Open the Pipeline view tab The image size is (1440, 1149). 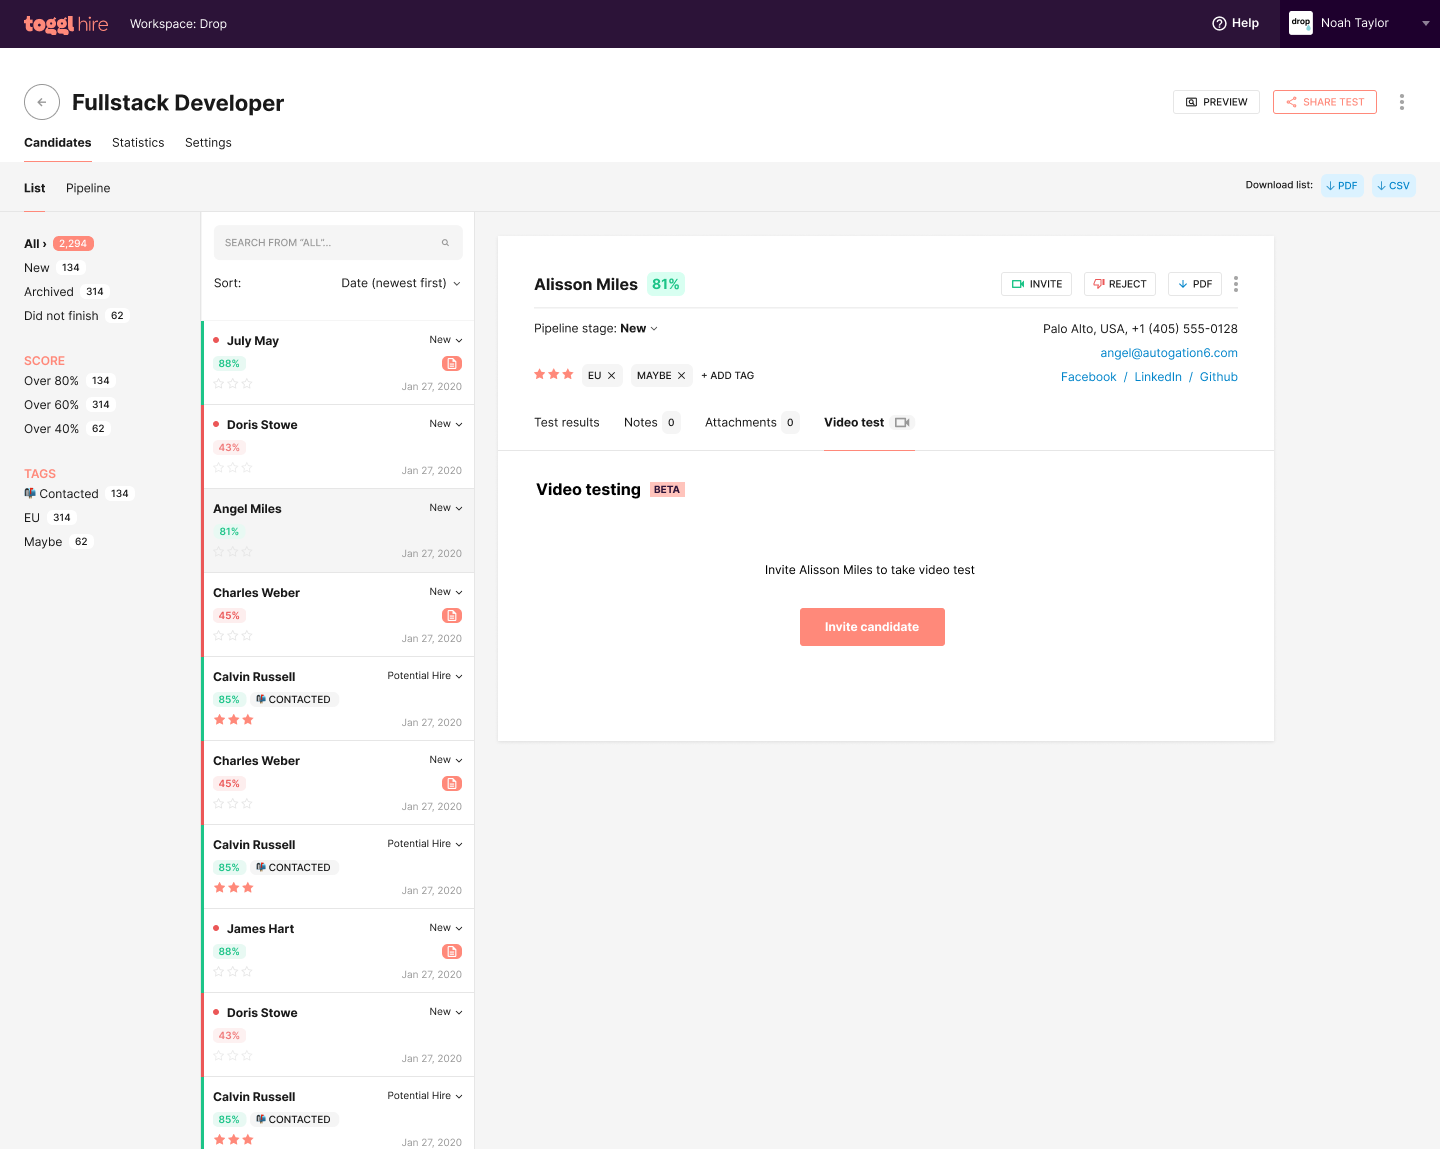(88, 188)
